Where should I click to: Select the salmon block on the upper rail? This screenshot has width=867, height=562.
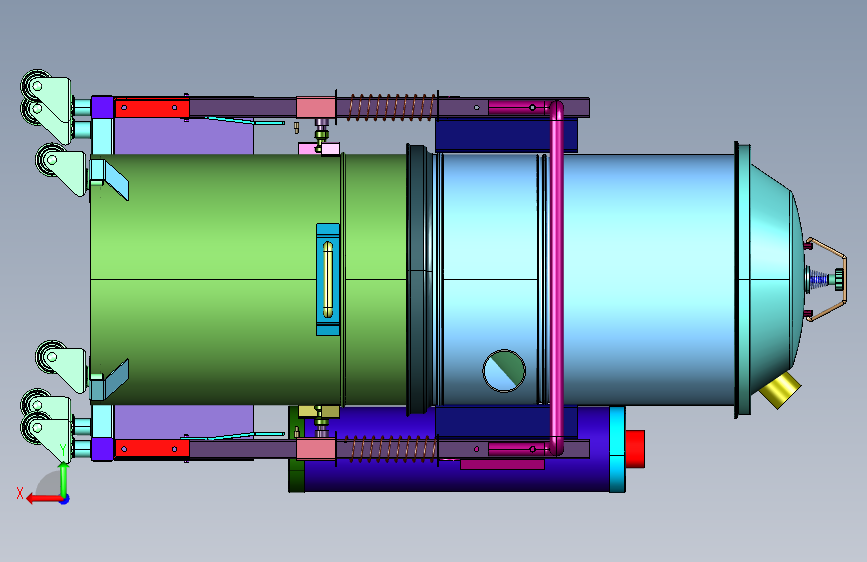(x=316, y=107)
